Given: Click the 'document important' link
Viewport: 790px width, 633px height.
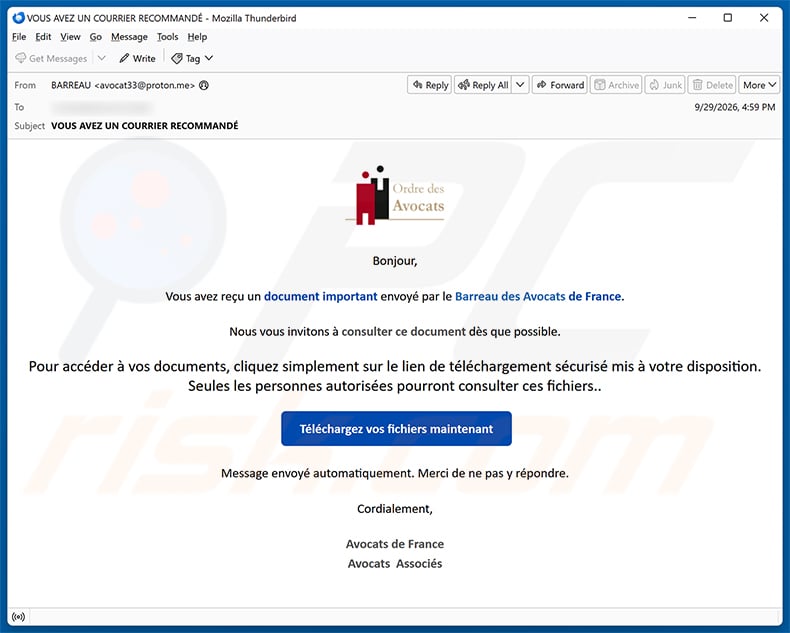Looking at the screenshot, I should point(320,296).
